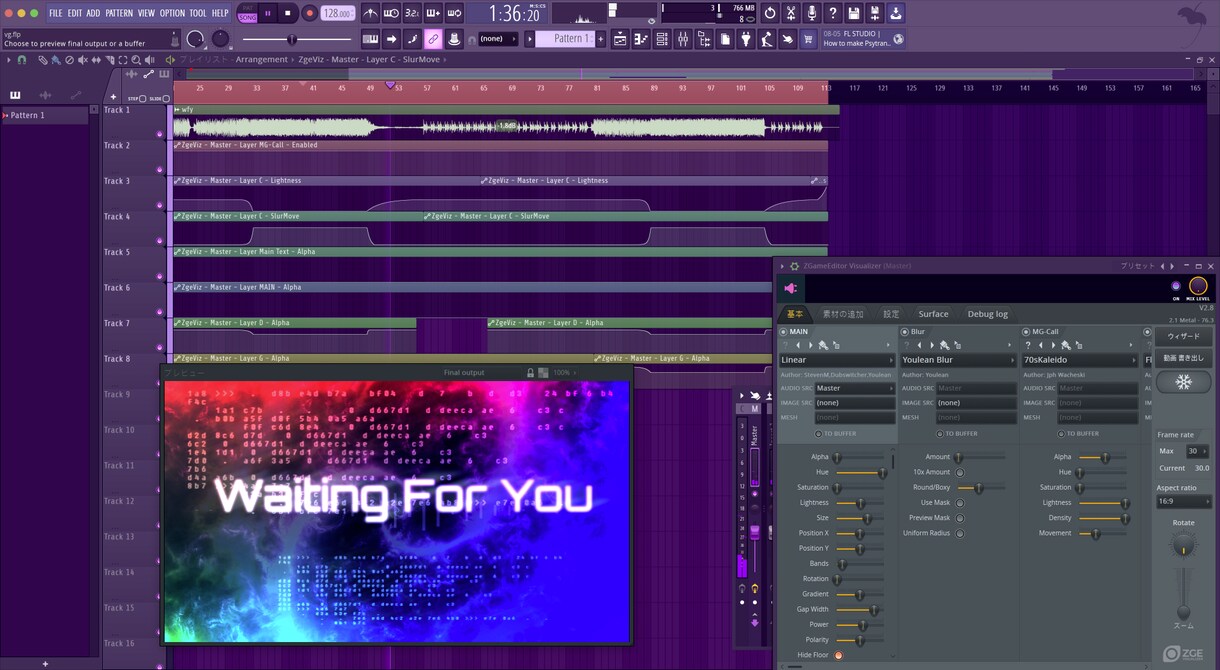Click the save project floppy icon
Image resolution: width=1220 pixels, height=670 pixels.
(854, 13)
